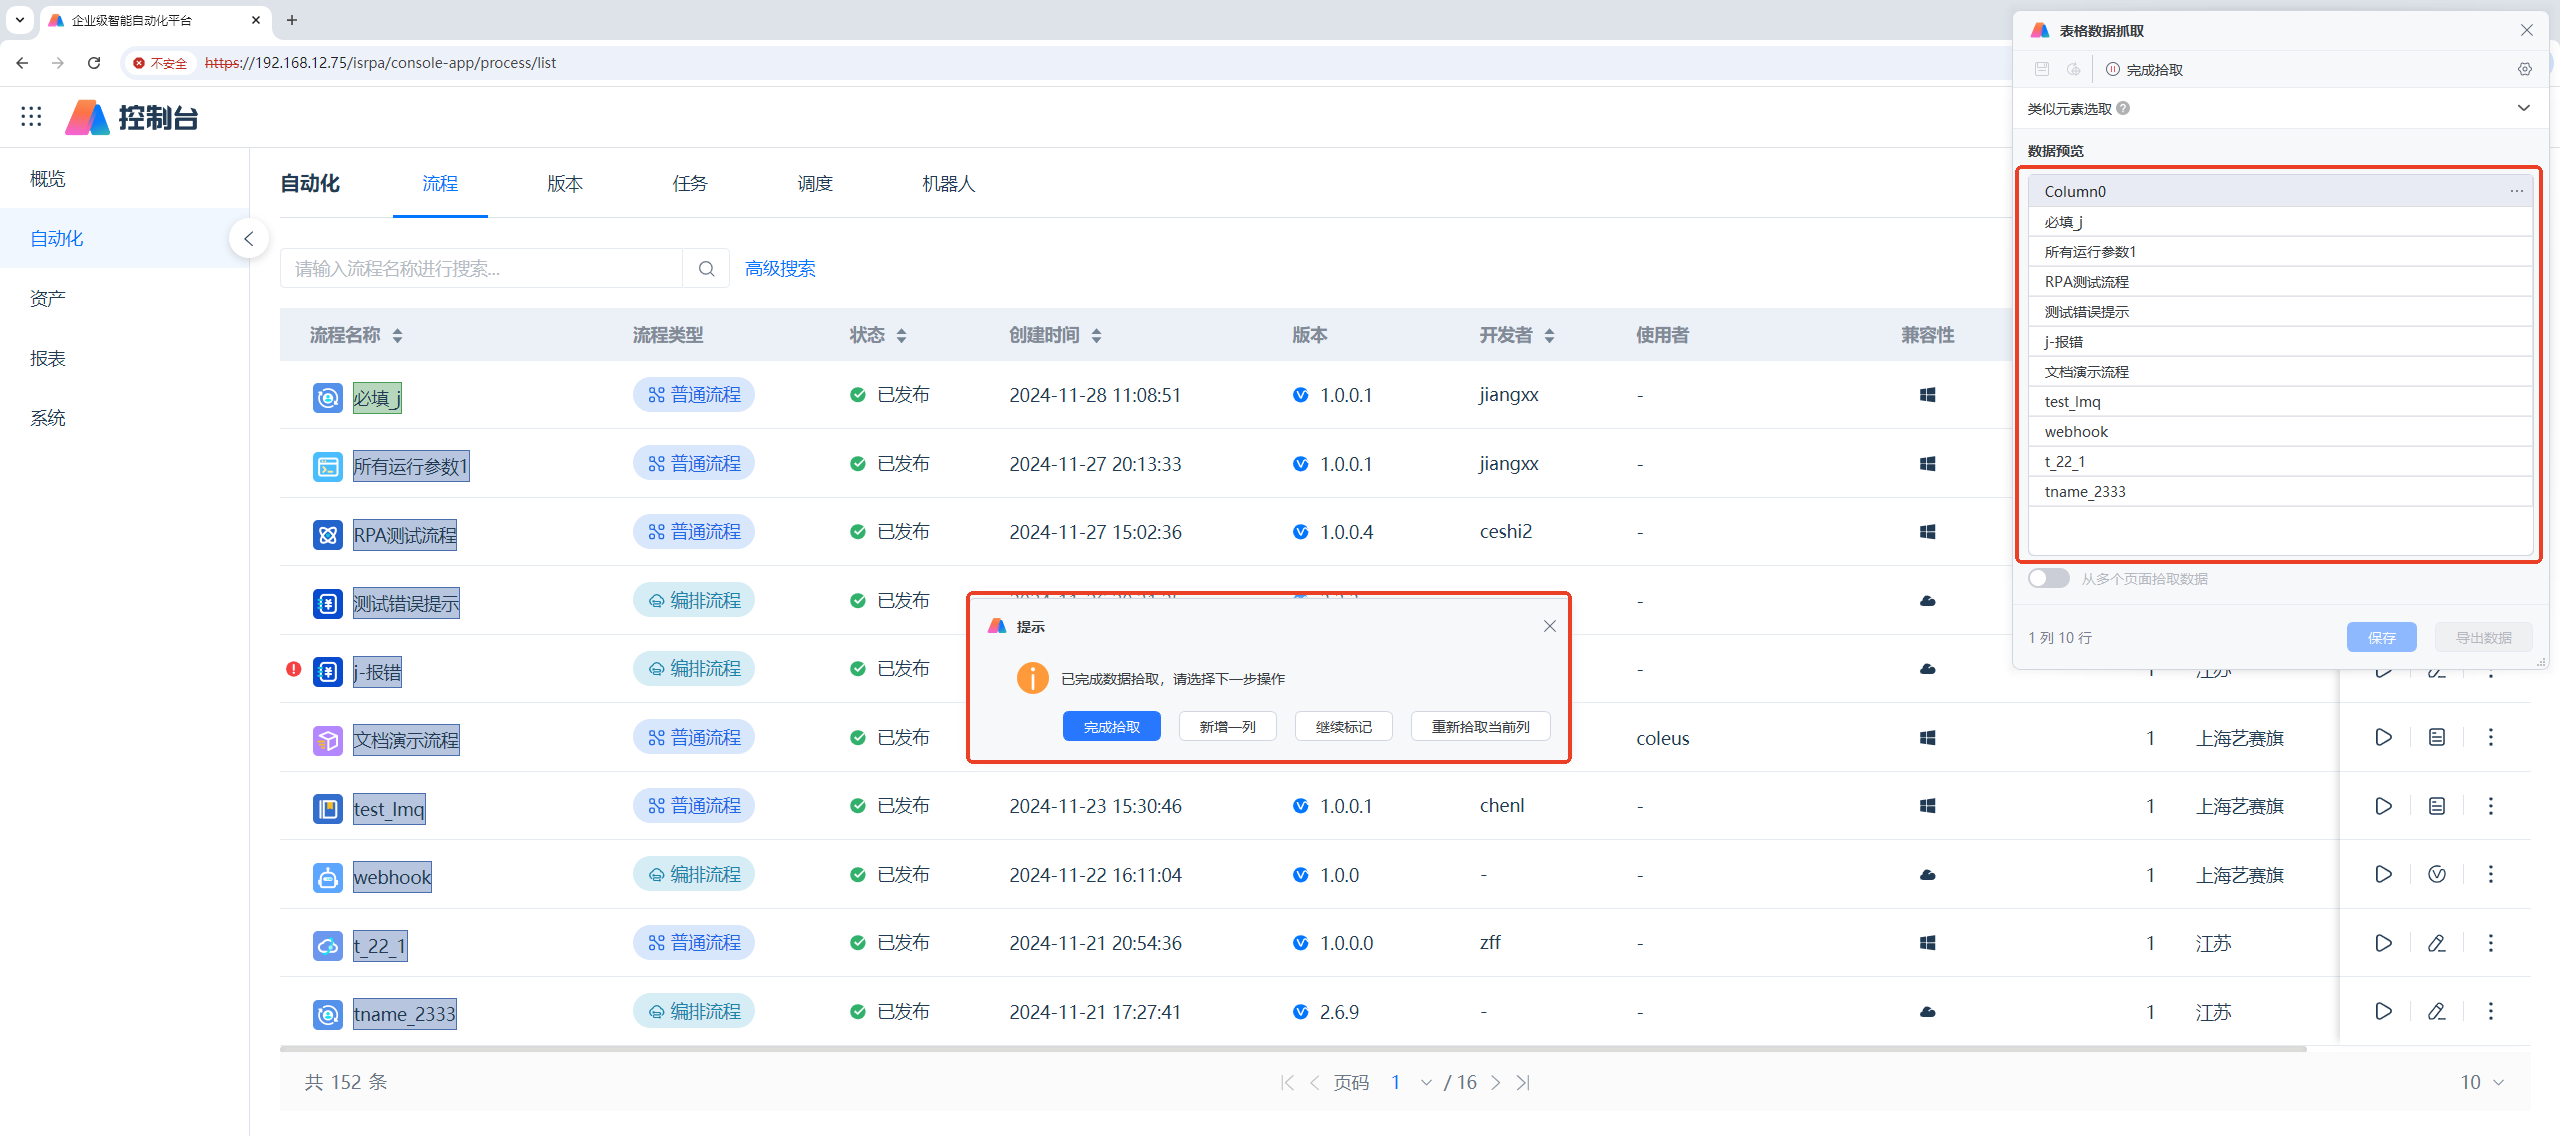
Task: Click the disabled save icon in capture toolbar
Action: coord(2042,69)
